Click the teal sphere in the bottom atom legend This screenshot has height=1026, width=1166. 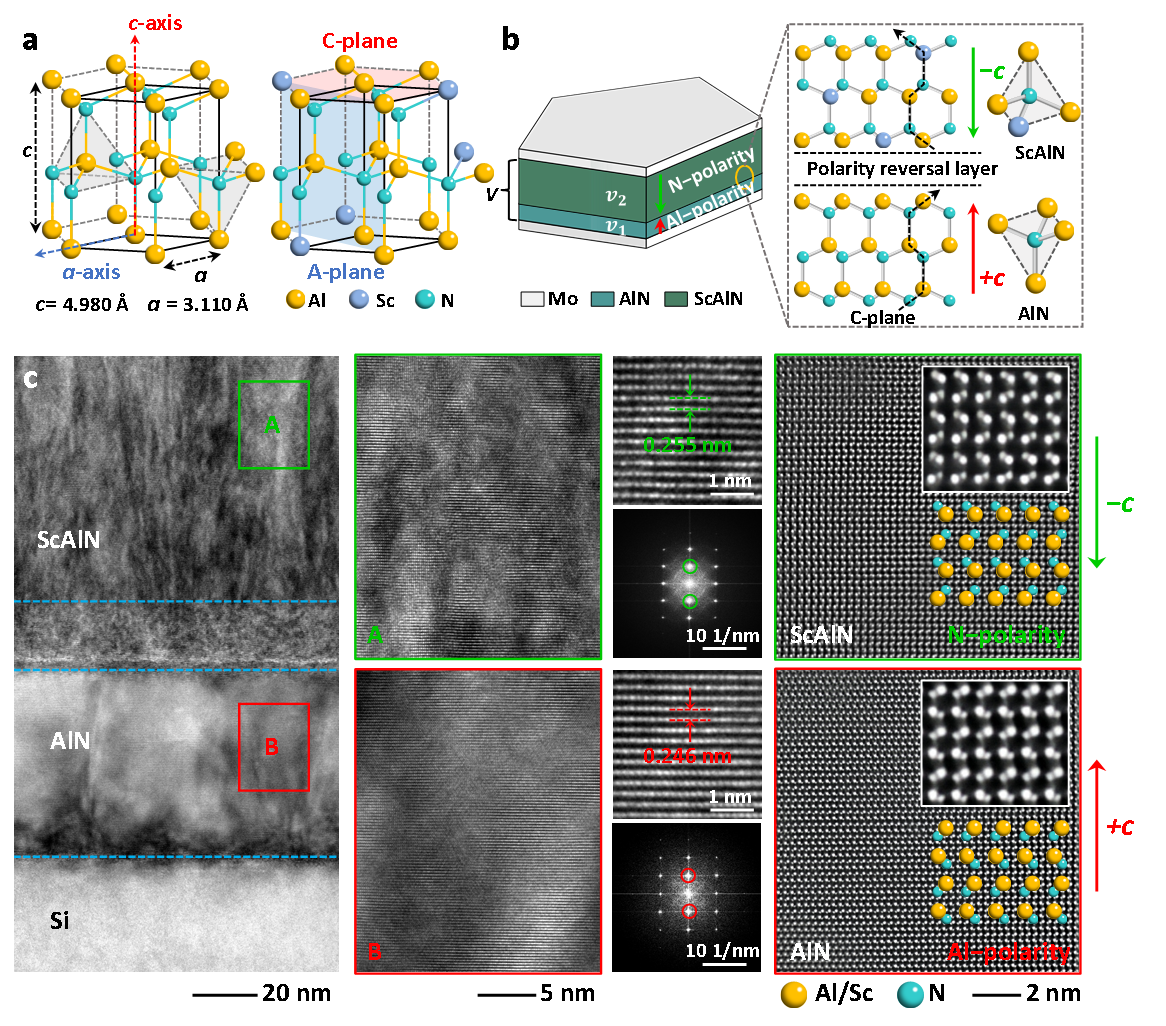point(910,994)
